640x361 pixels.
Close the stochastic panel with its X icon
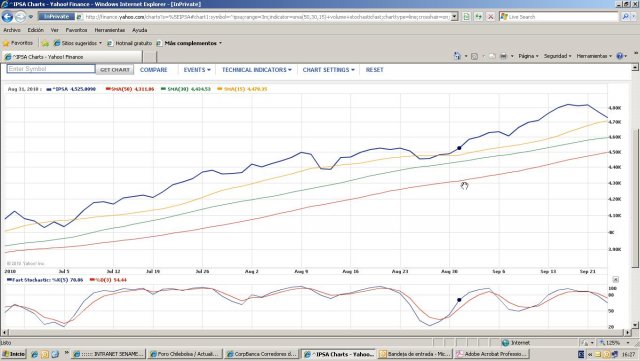(616, 280)
